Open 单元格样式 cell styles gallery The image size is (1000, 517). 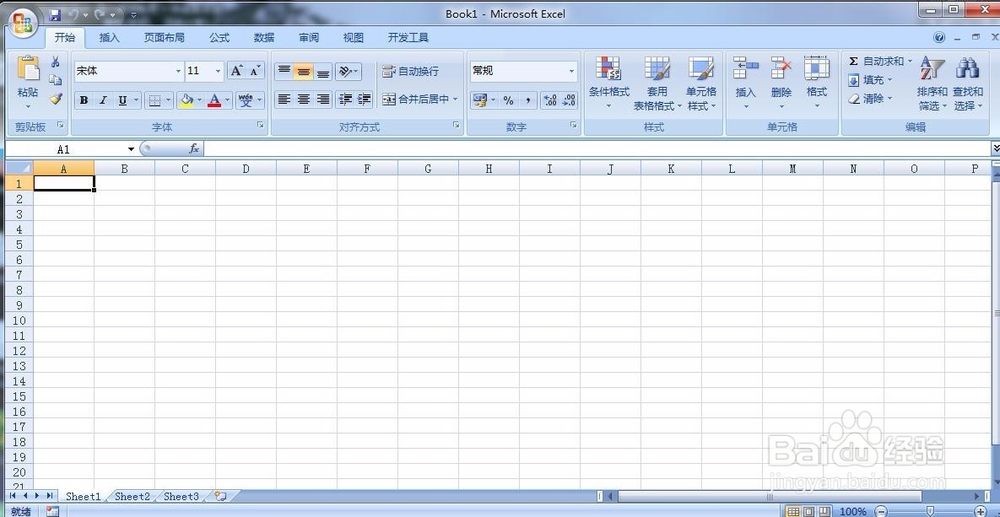(x=701, y=82)
